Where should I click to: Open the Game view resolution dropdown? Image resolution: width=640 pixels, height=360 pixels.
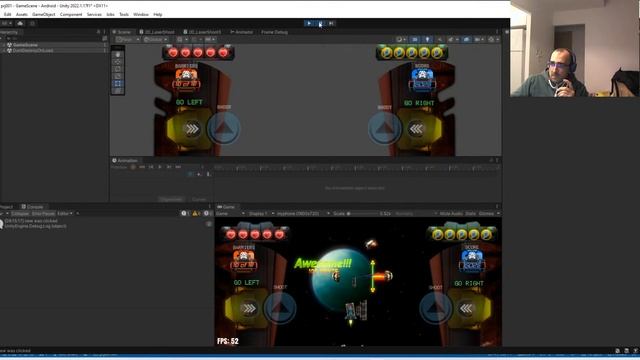click(303, 213)
